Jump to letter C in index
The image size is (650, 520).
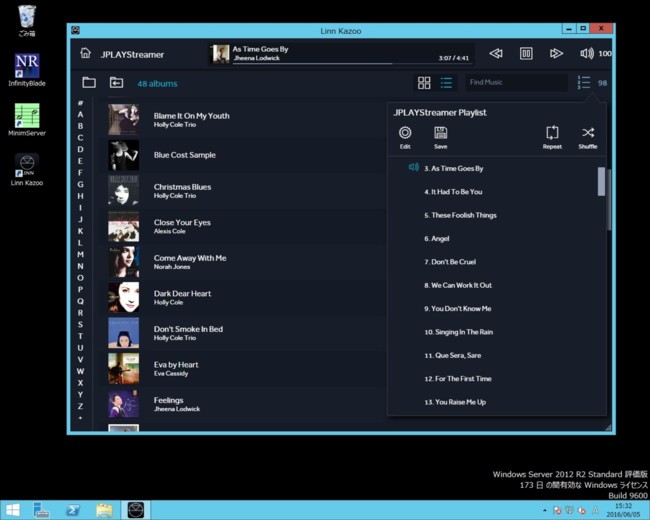80,138
